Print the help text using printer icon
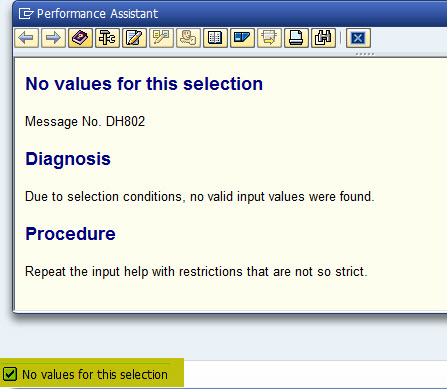The width and height of the screenshot is (447, 389). [x=296, y=38]
